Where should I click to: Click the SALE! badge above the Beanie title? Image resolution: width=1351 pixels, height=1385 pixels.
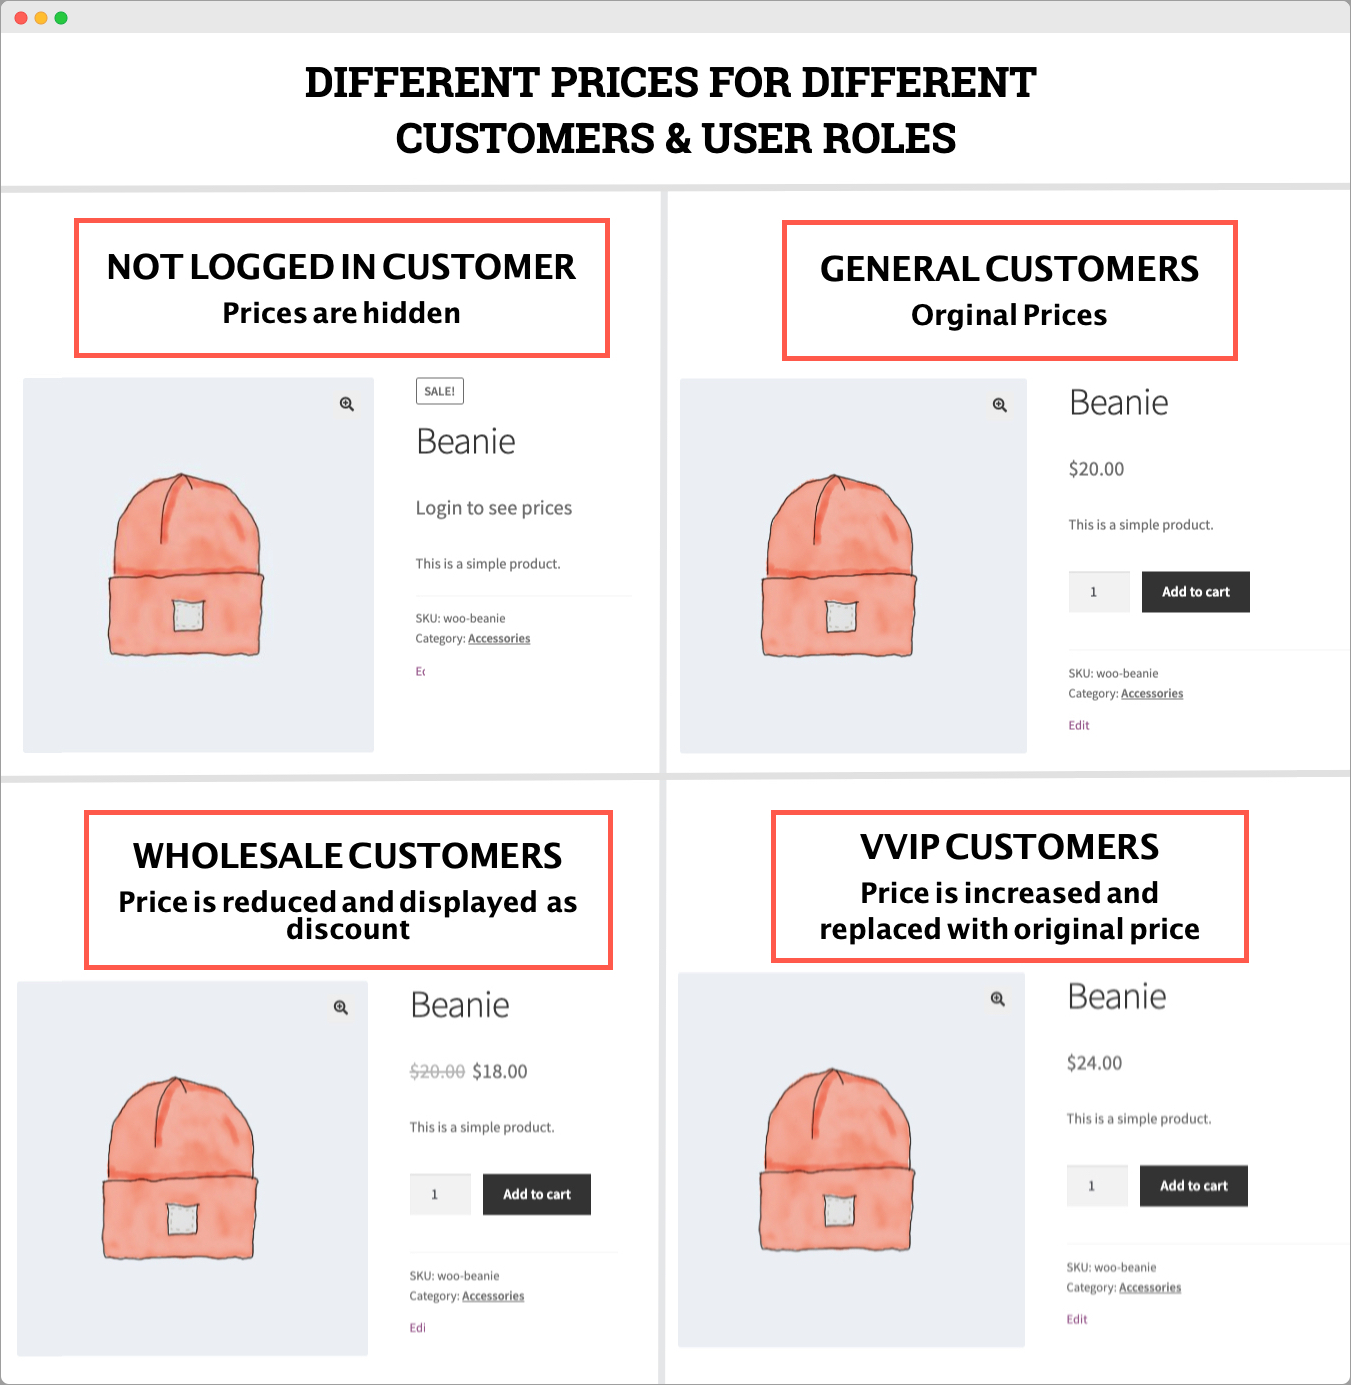439,391
